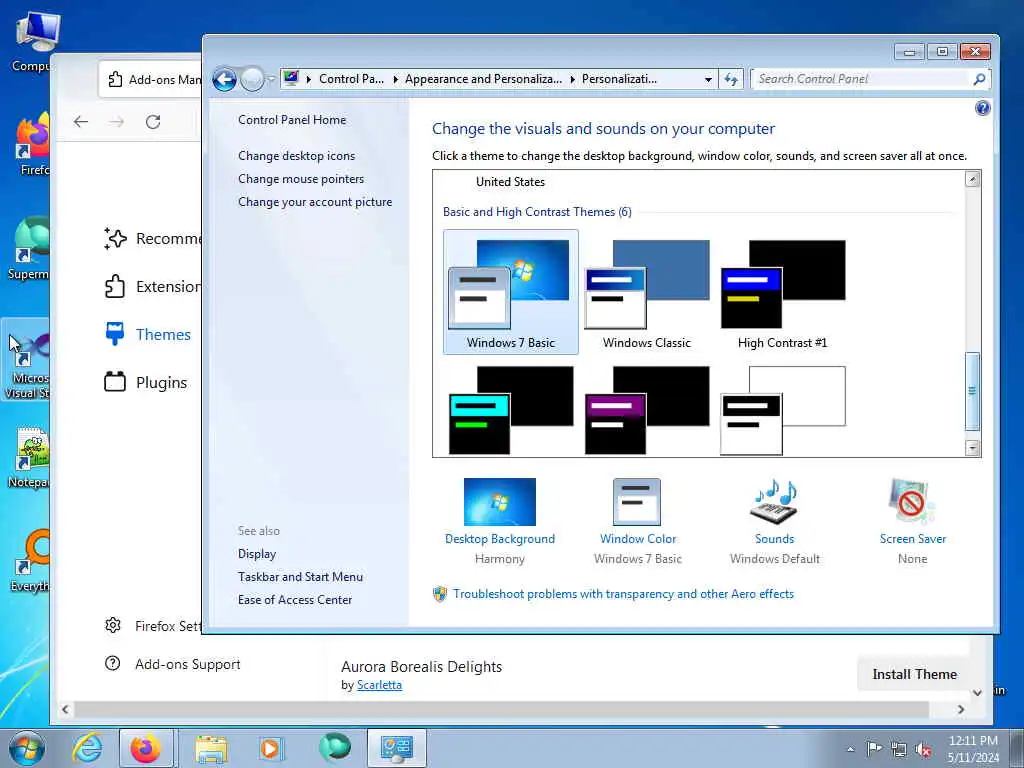Open the Control Panel help icon
1024x768 pixels.
pos(982,108)
